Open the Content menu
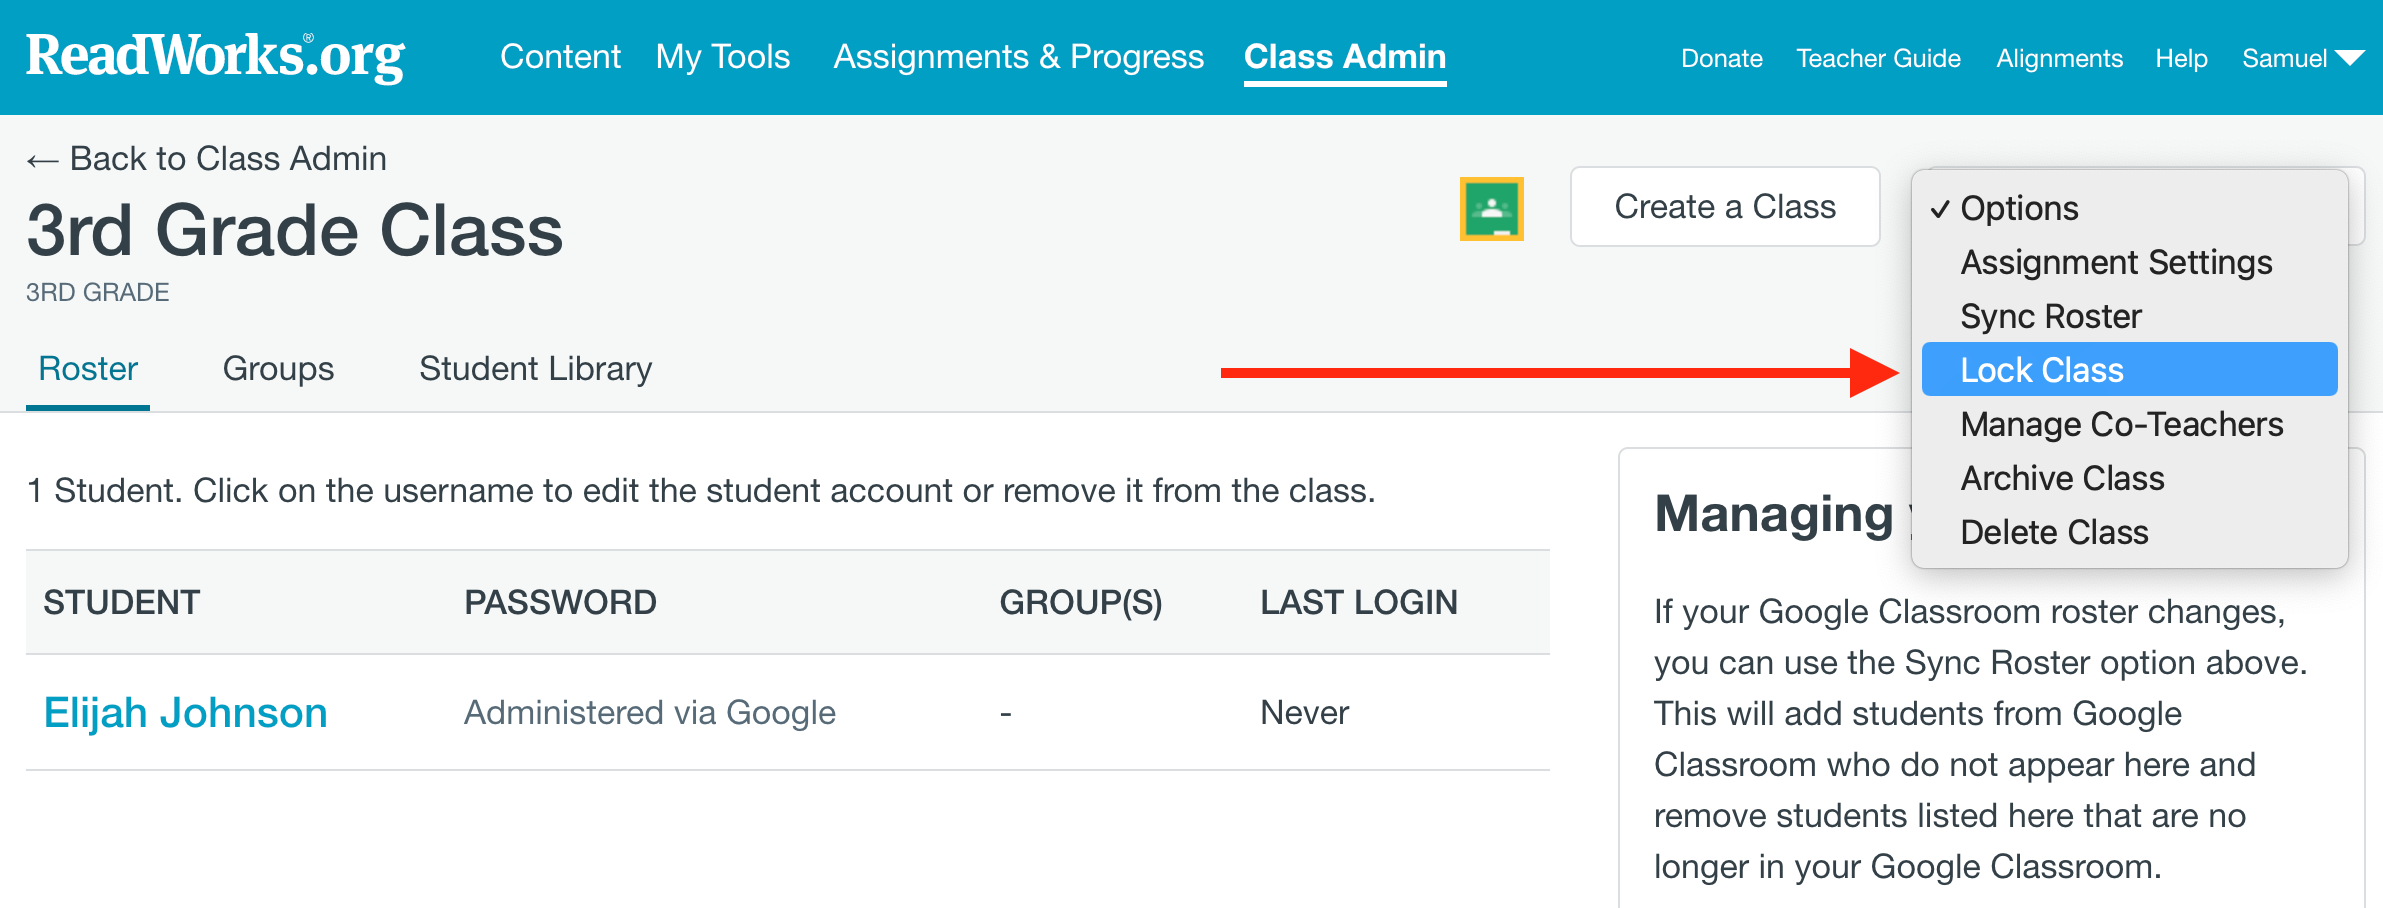2383x908 pixels. coord(560,57)
